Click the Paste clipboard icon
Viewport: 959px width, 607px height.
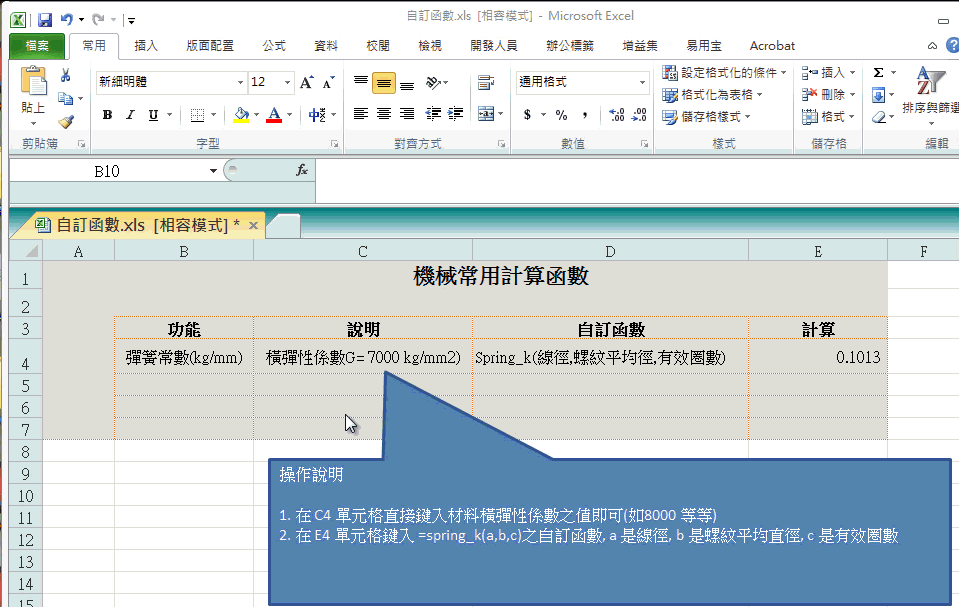click(33, 81)
